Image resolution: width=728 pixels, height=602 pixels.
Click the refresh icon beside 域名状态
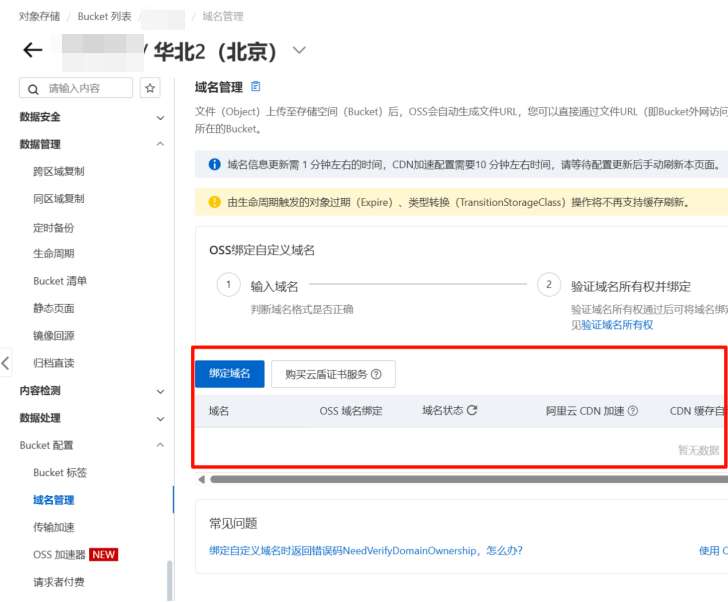pyautogui.click(x=472, y=410)
